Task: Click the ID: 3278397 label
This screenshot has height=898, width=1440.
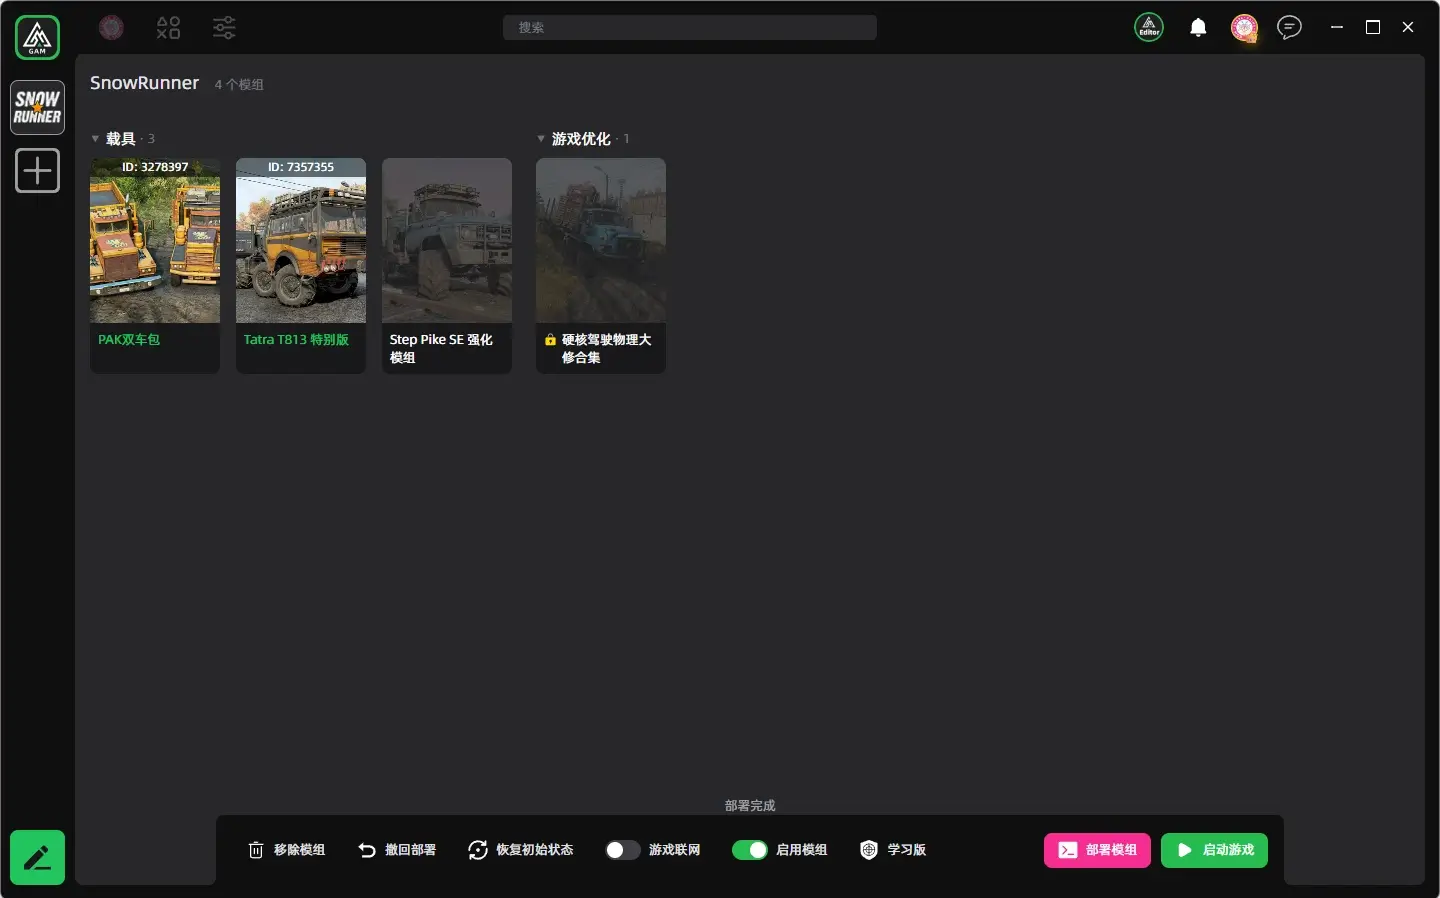Action: (155, 167)
